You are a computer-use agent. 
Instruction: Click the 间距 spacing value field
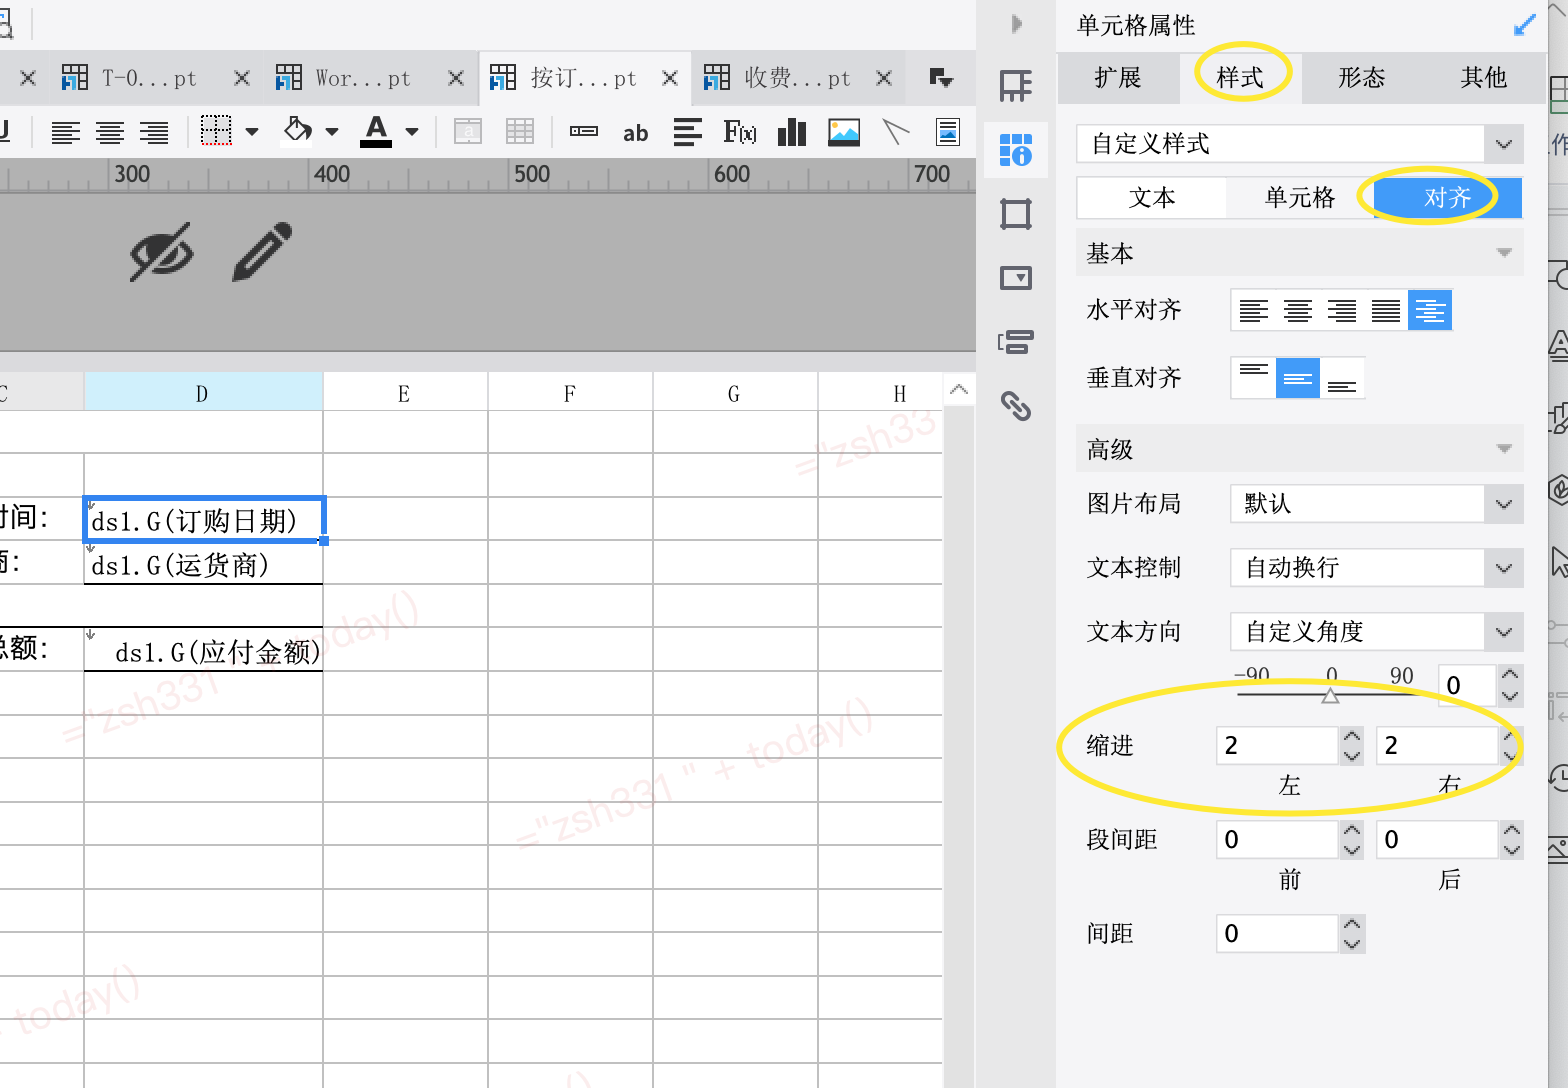click(1277, 933)
